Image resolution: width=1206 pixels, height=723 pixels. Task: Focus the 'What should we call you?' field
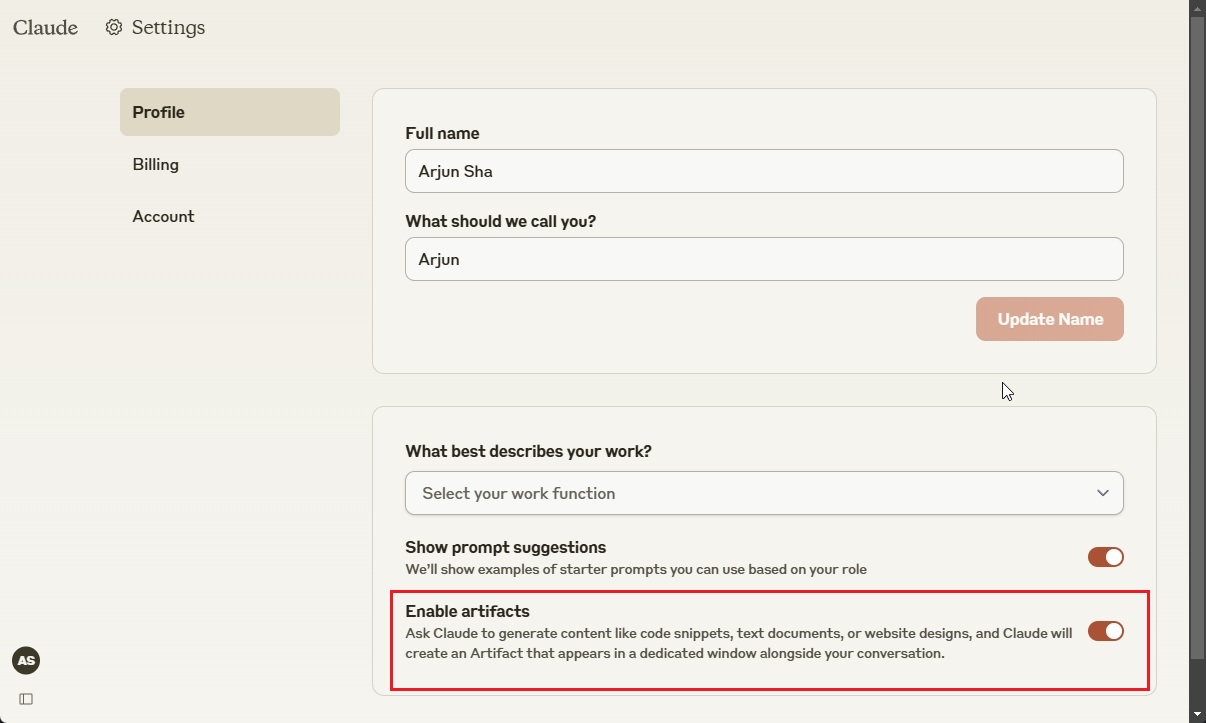click(x=763, y=259)
